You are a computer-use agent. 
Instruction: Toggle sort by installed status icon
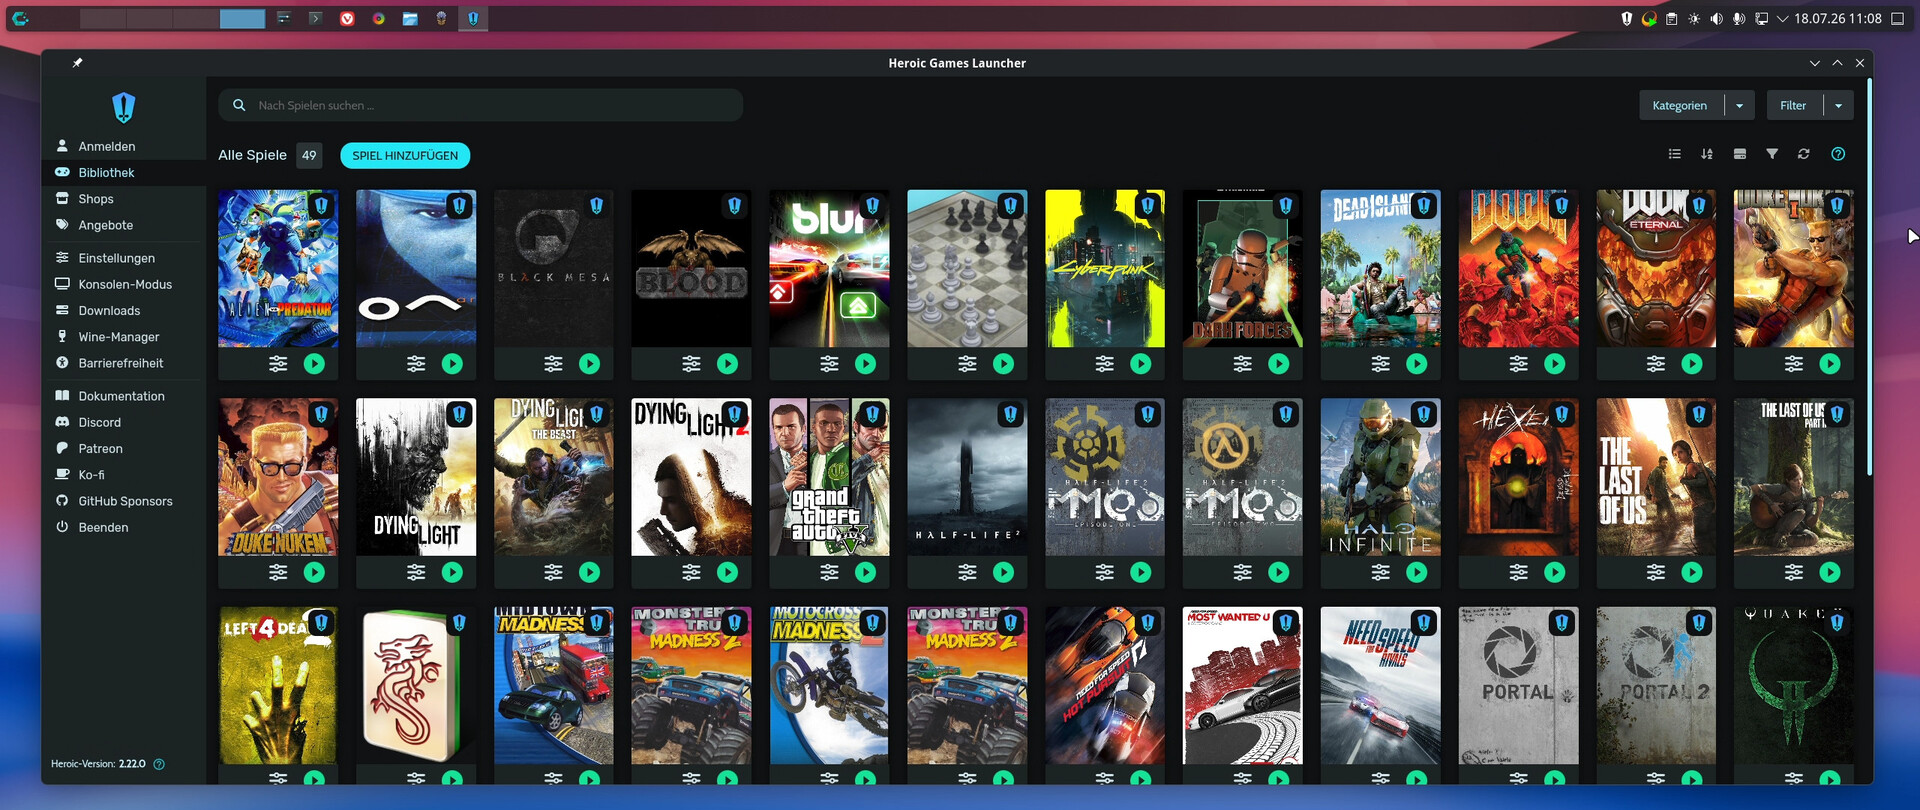coord(1740,154)
